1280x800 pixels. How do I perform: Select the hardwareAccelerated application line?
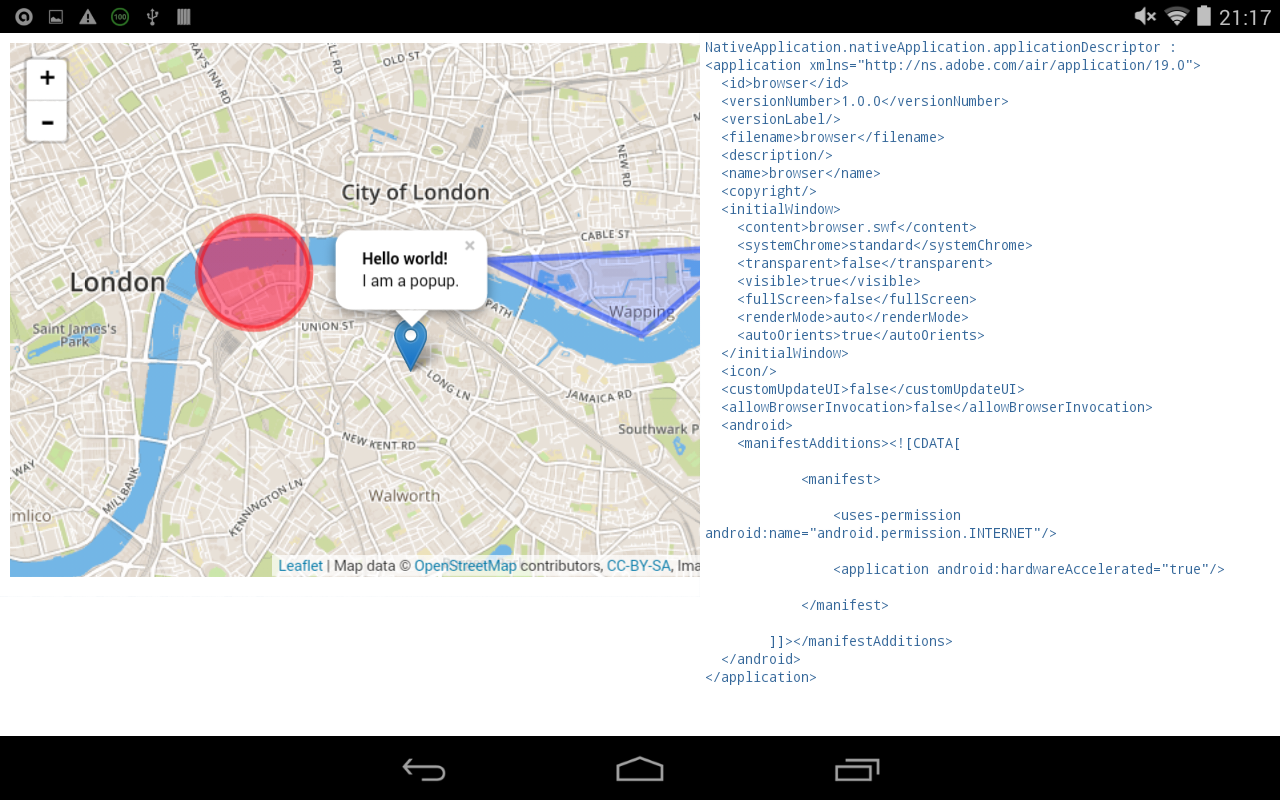(x=1029, y=569)
